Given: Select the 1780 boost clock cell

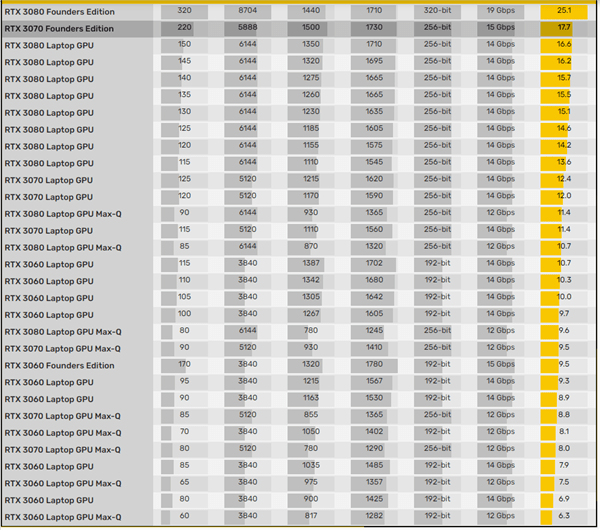Looking at the screenshot, I should click(x=374, y=365).
